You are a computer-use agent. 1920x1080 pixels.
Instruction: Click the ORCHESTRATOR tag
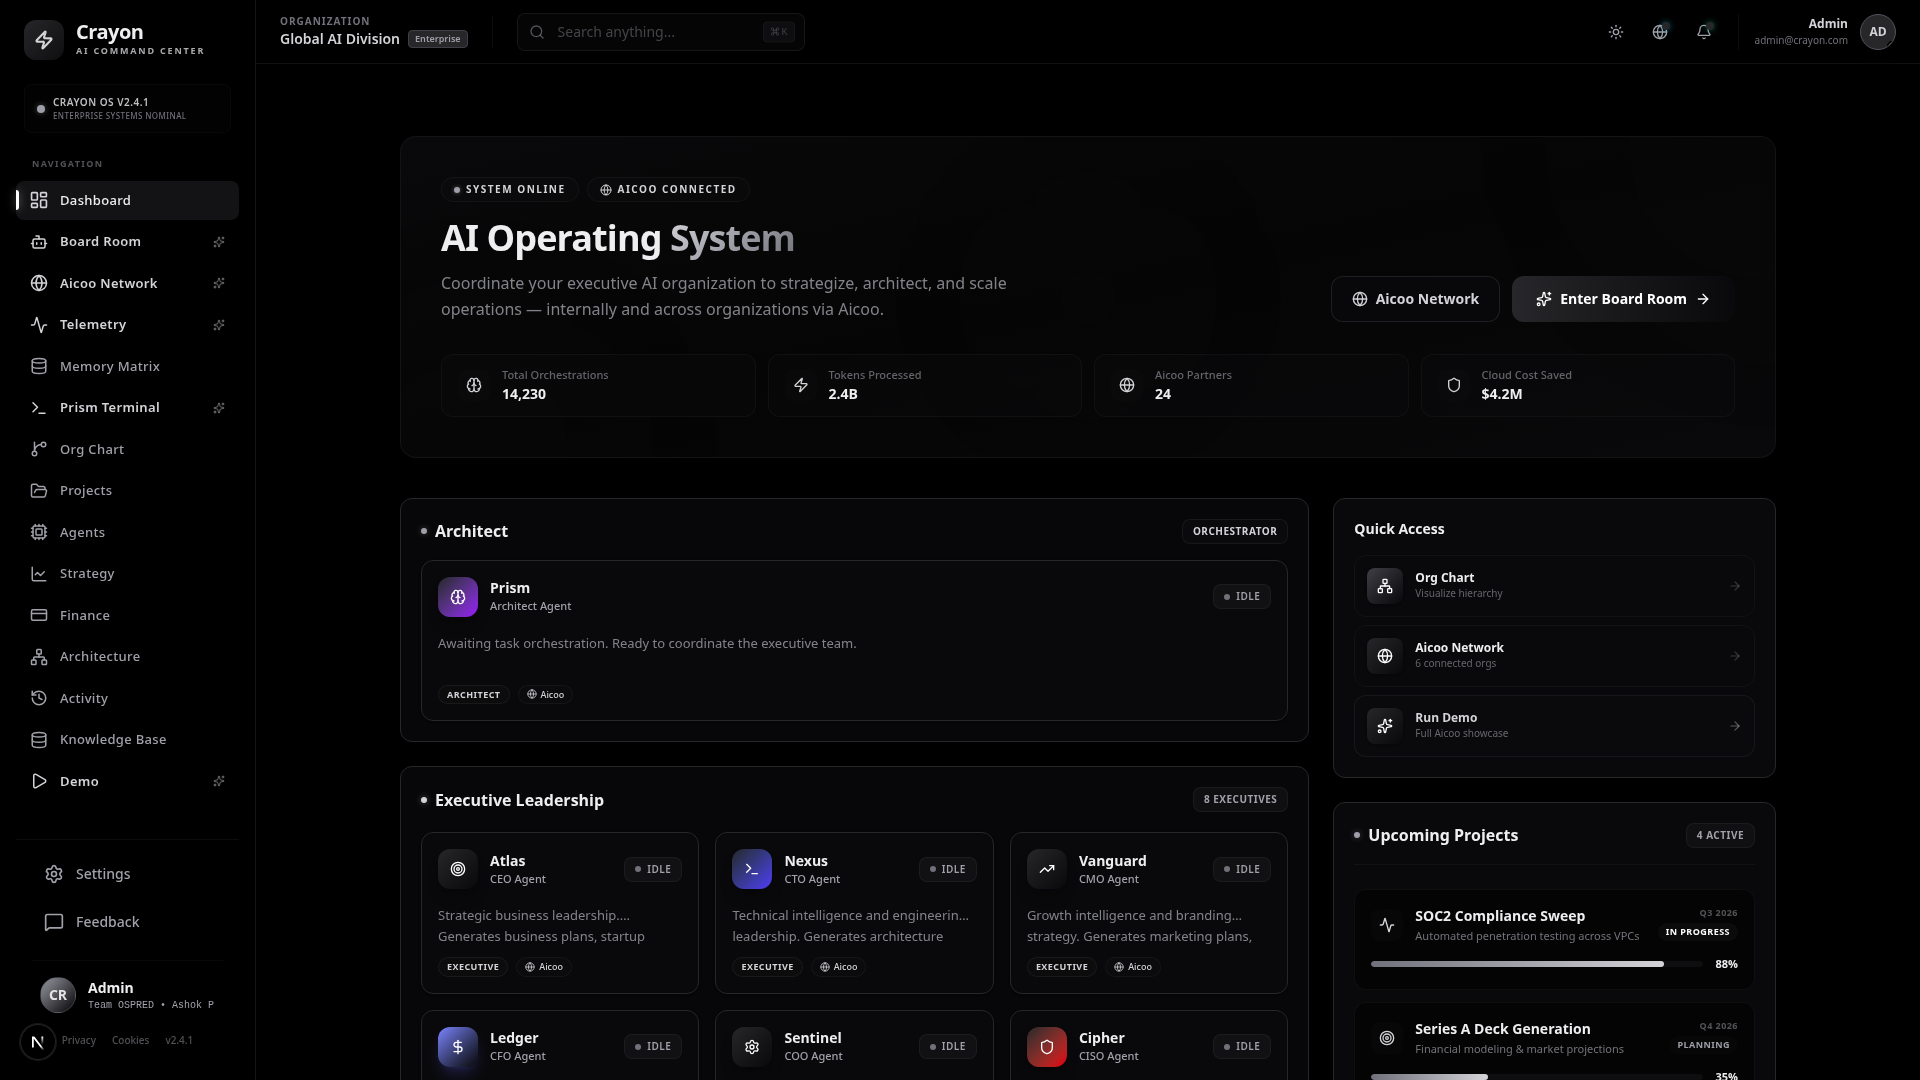pyautogui.click(x=1234, y=531)
